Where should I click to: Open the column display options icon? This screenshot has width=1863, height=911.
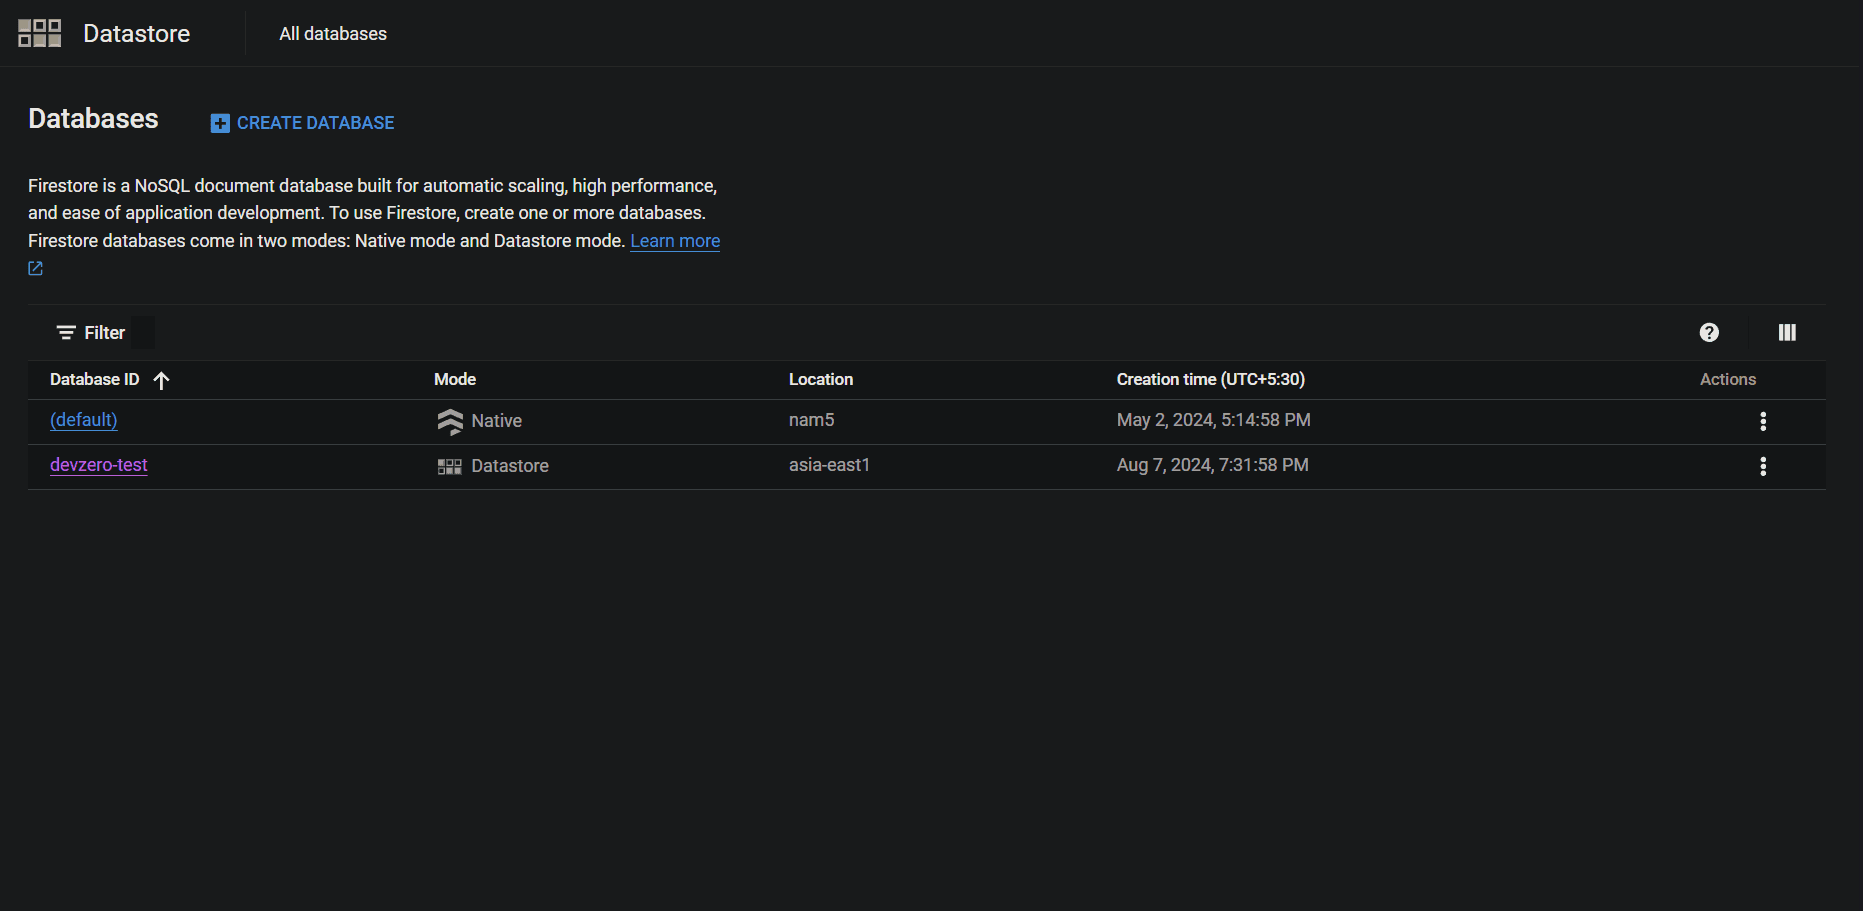point(1787,332)
